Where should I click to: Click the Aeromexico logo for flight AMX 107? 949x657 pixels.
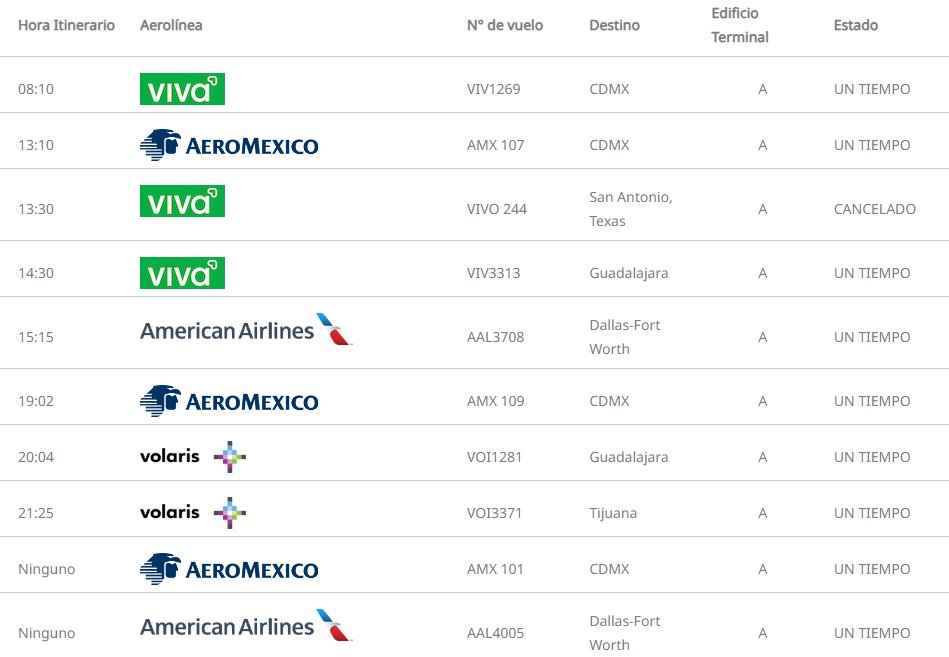pyautogui.click(x=229, y=145)
